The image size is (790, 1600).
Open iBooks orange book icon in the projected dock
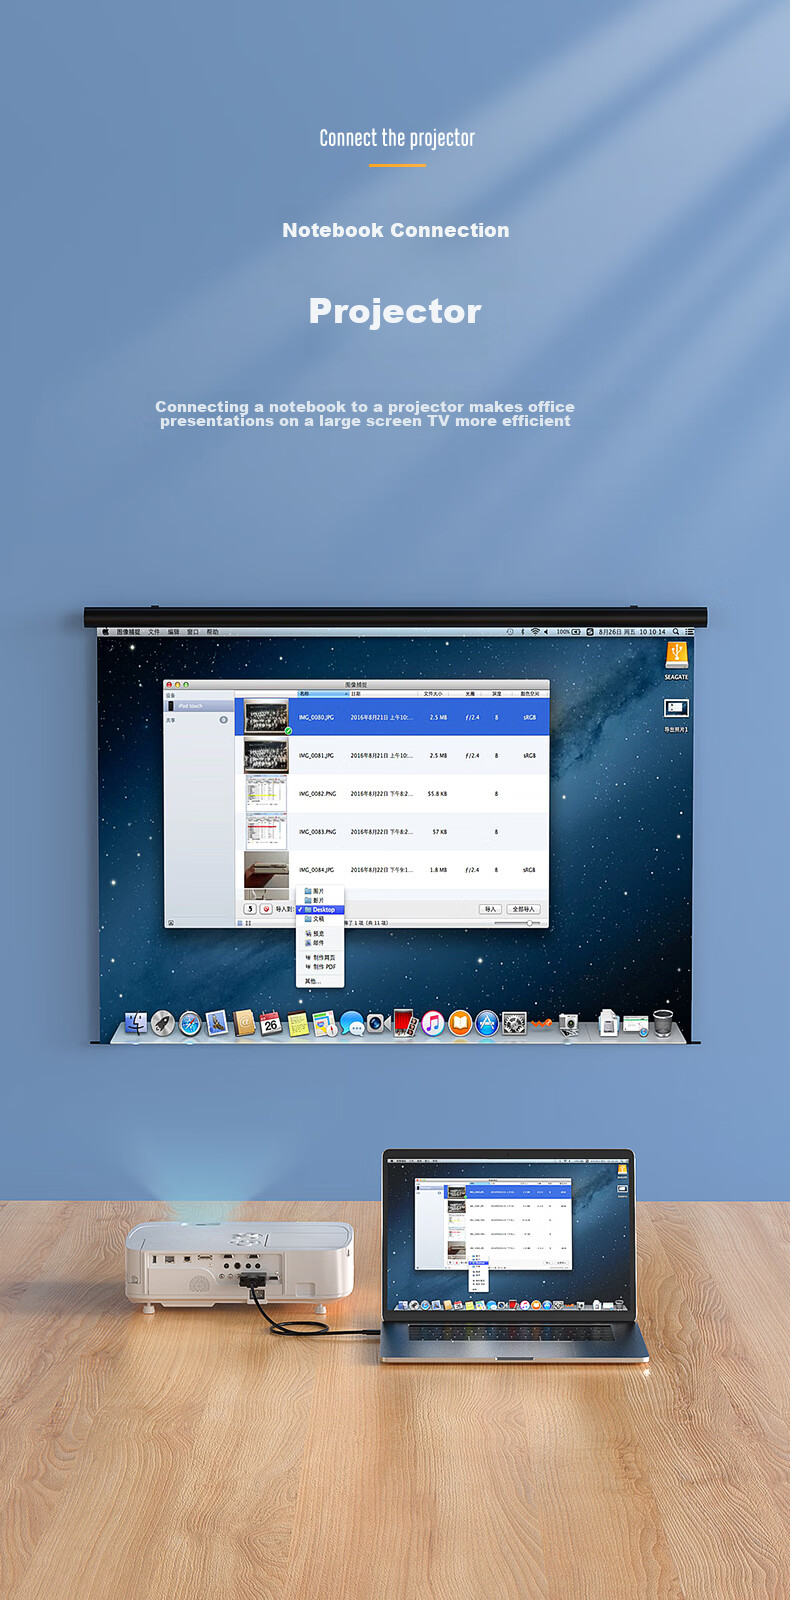pos(460,1023)
